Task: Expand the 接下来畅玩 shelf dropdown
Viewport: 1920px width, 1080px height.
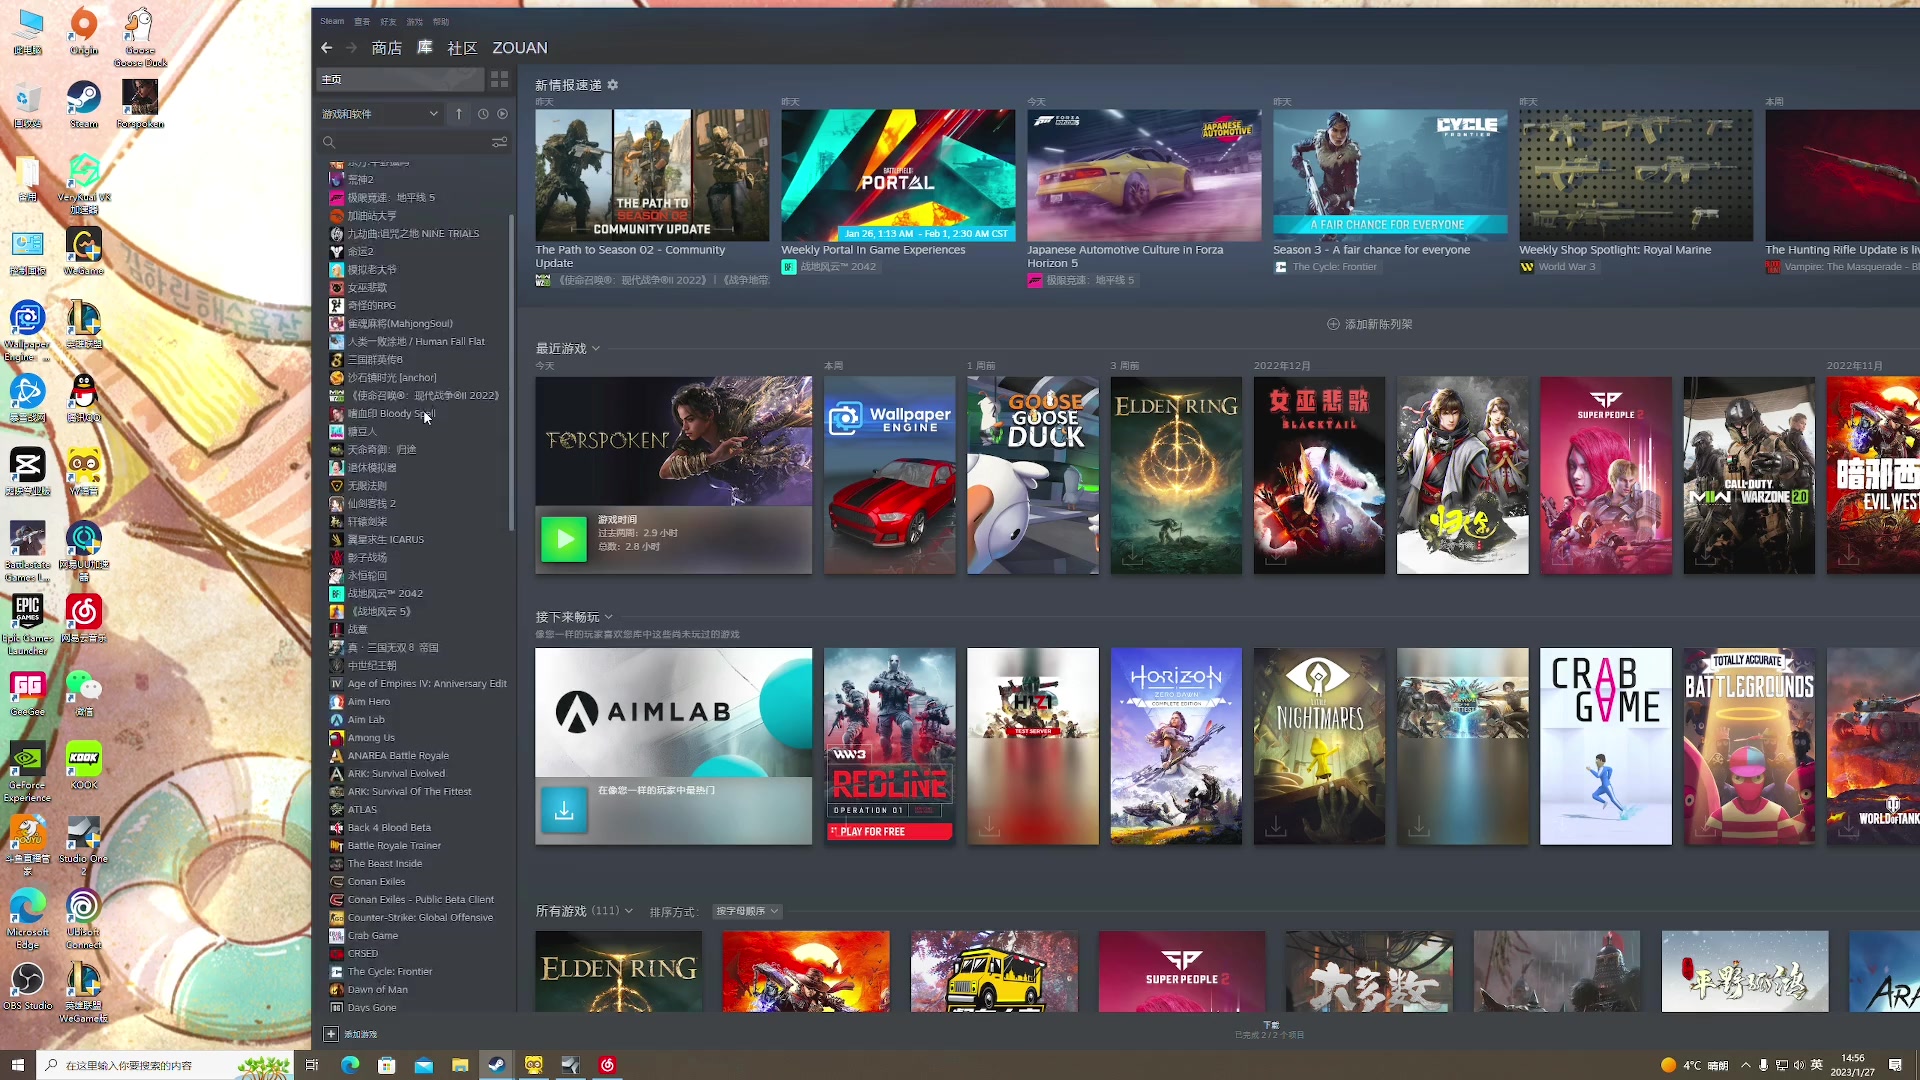Action: (608, 617)
